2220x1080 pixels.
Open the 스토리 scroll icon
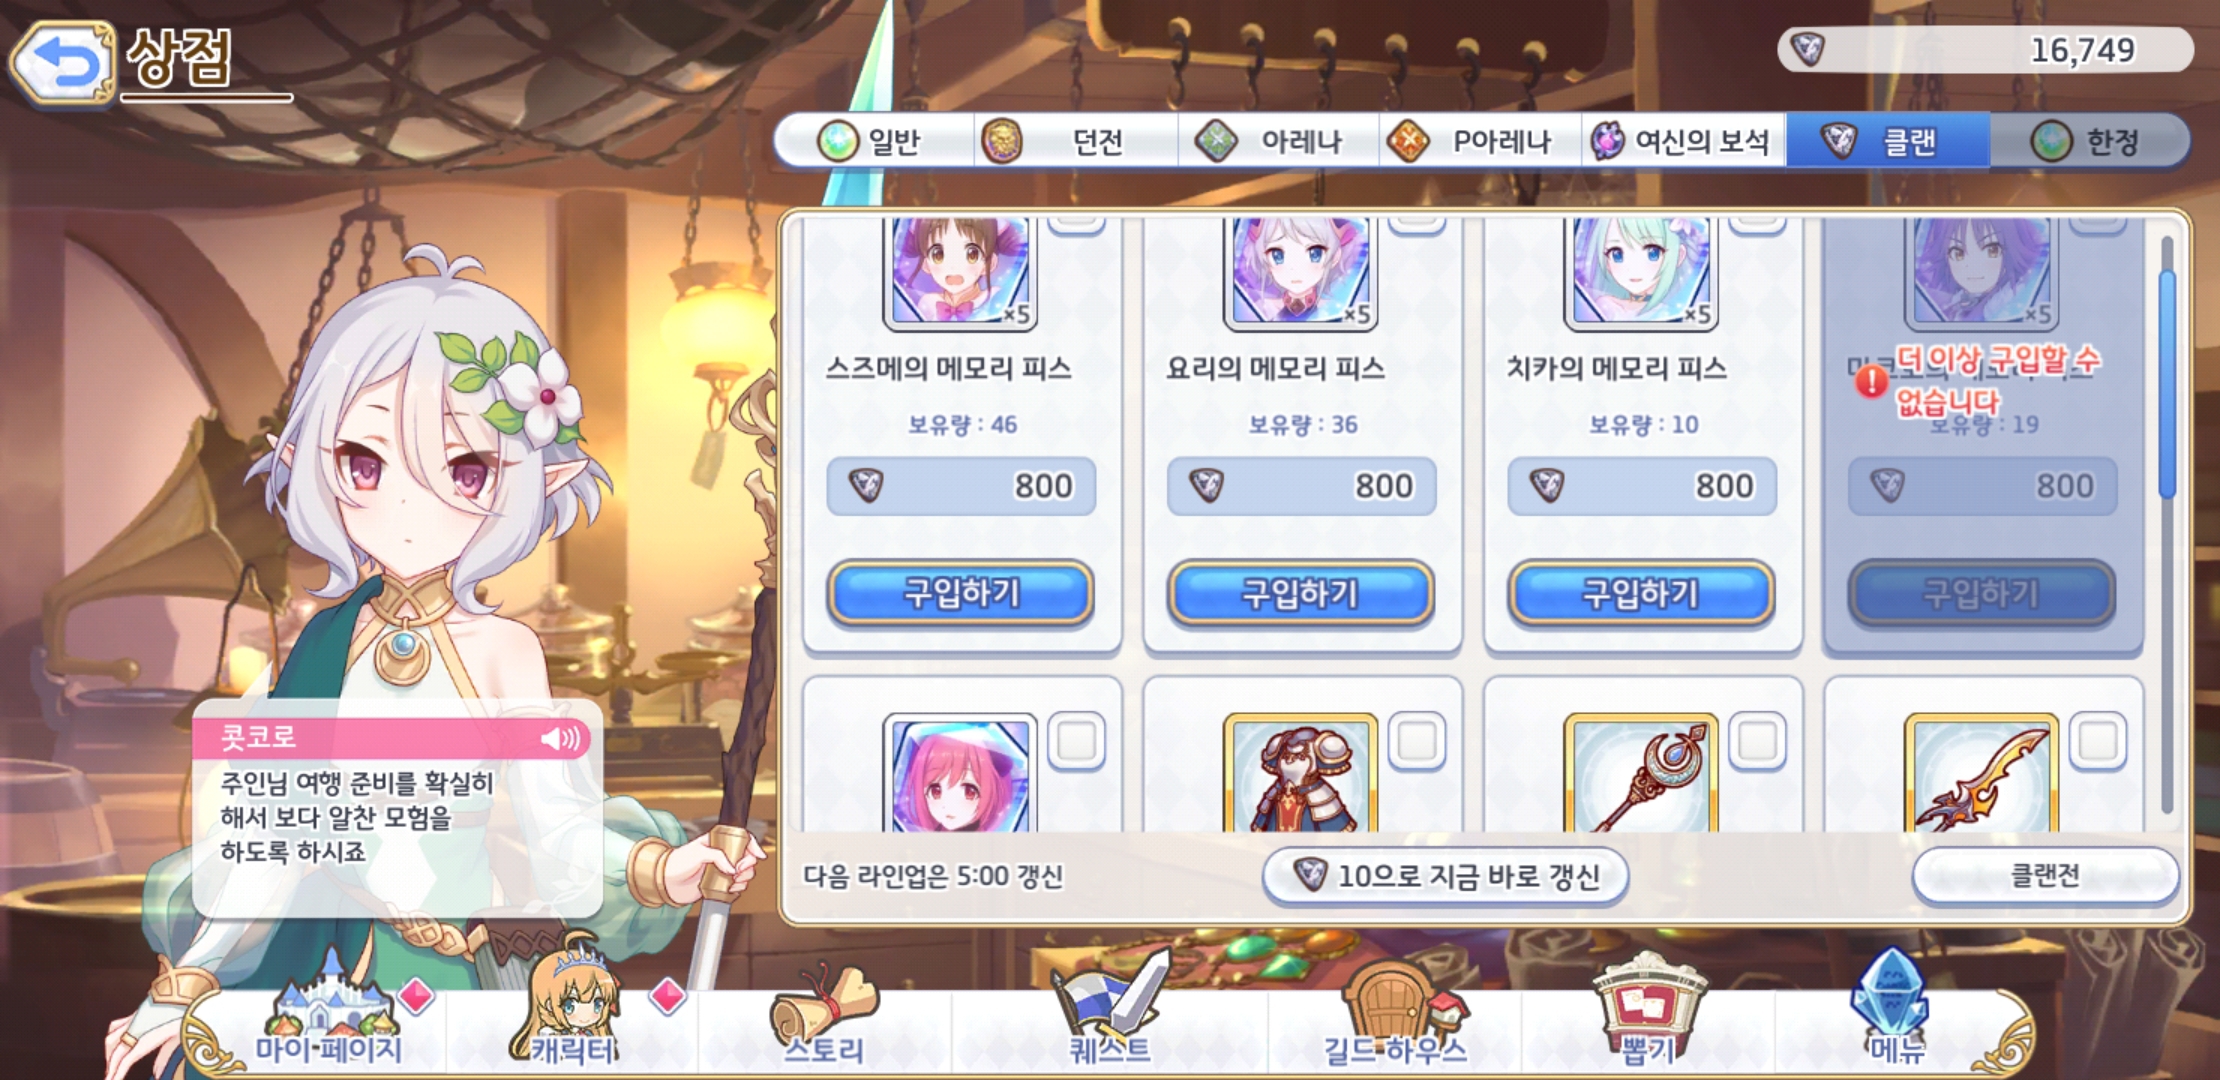(x=824, y=1014)
